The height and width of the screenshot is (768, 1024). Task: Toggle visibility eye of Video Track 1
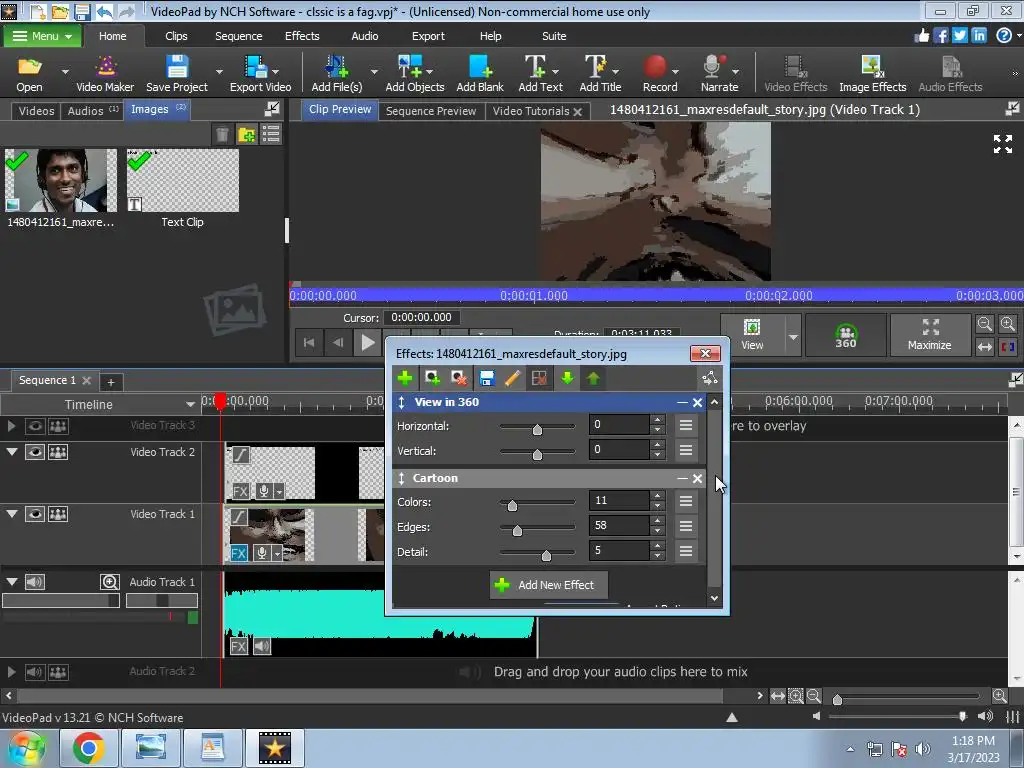(x=35, y=515)
